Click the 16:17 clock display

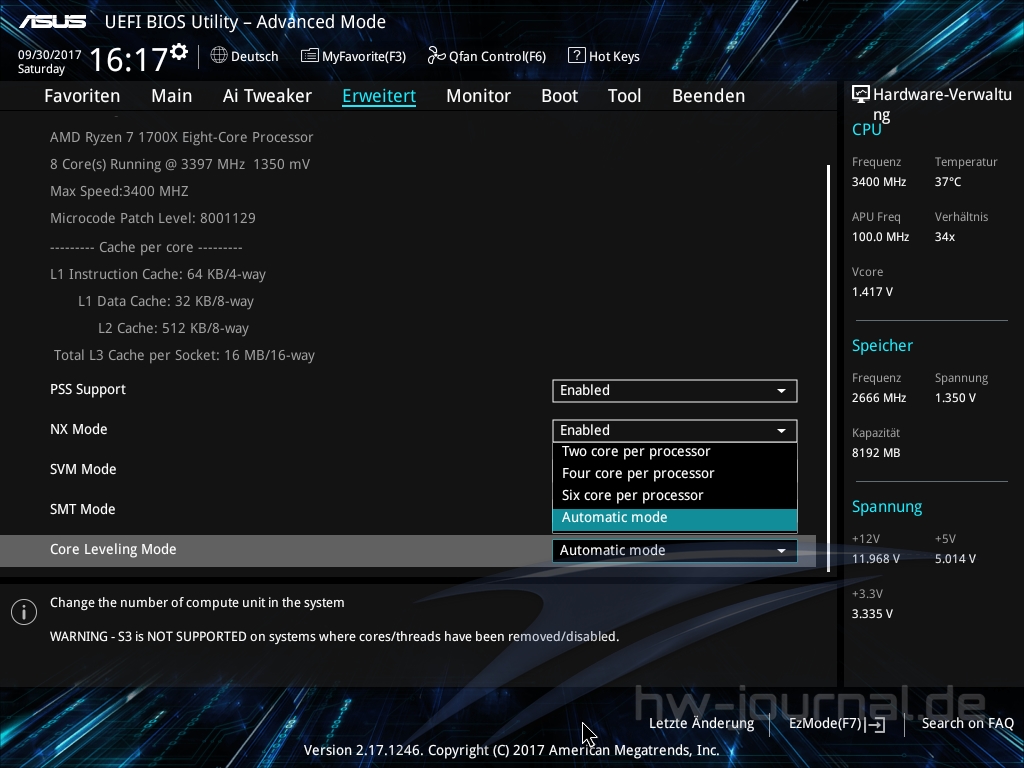128,59
